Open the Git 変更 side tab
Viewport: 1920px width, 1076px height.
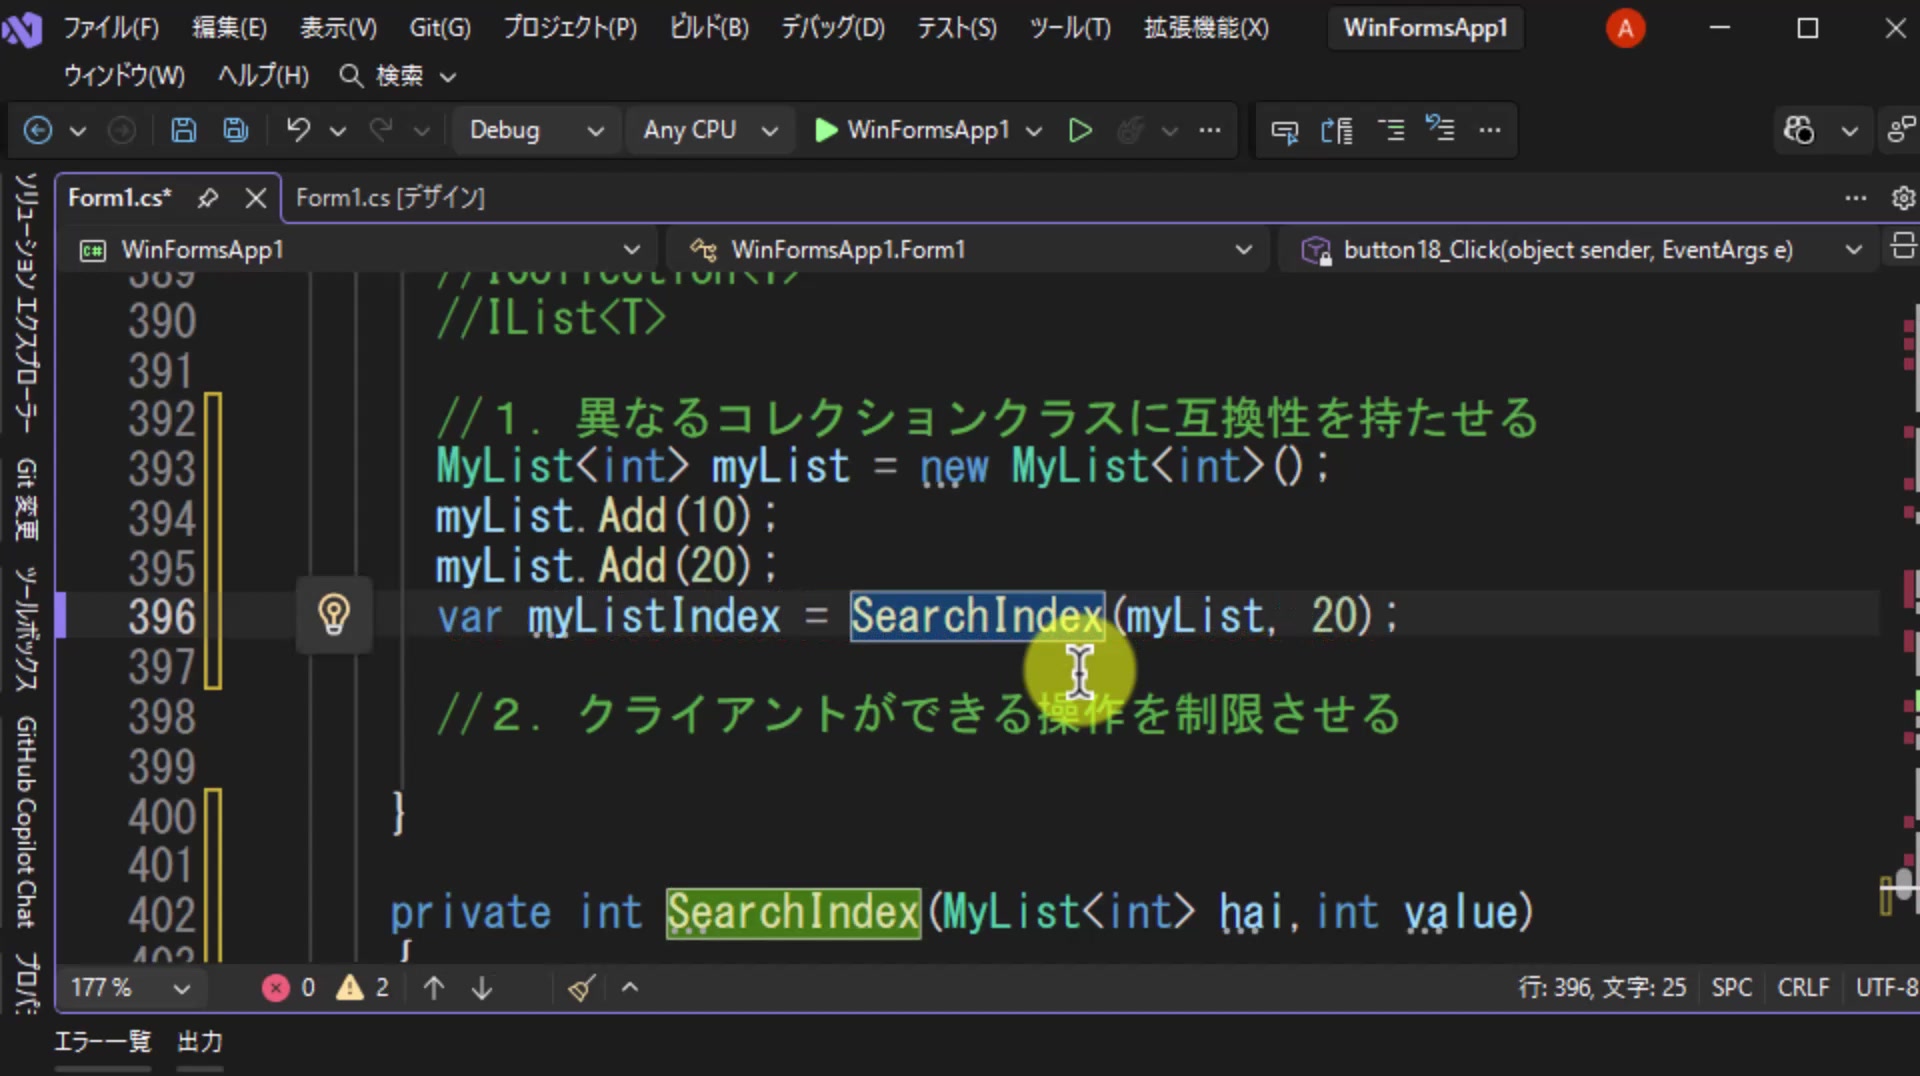[x=26, y=500]
